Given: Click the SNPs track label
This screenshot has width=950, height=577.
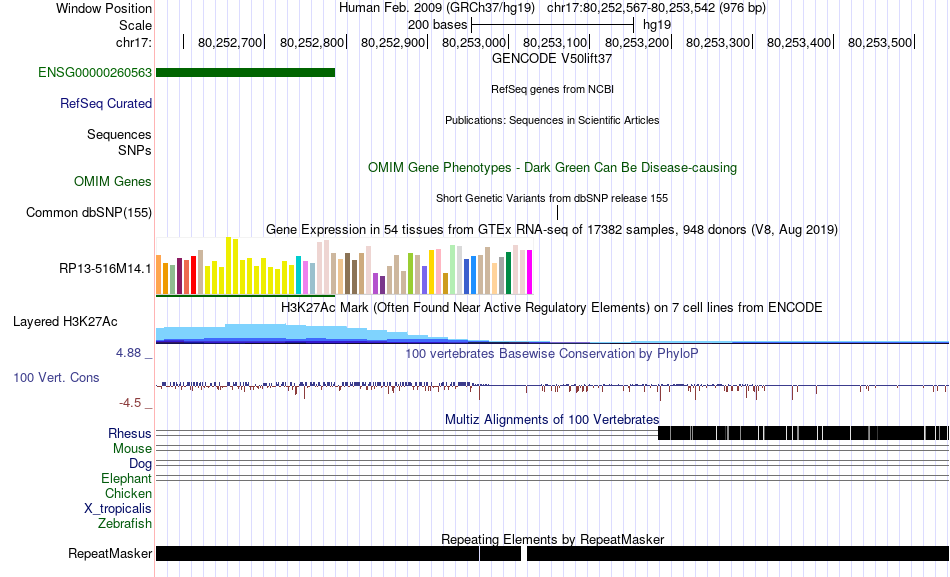Looking at the screenshot, I should coord(135,150).
